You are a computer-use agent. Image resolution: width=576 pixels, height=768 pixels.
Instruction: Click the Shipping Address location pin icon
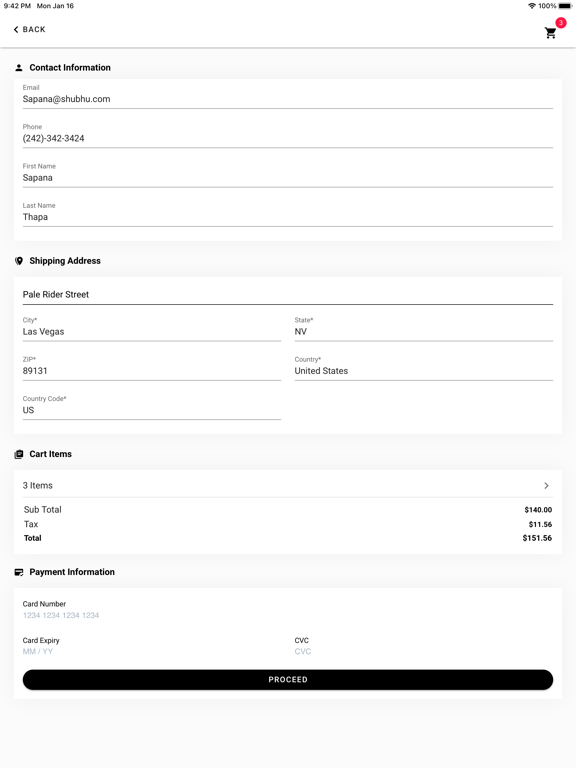[x=19, y=261]
